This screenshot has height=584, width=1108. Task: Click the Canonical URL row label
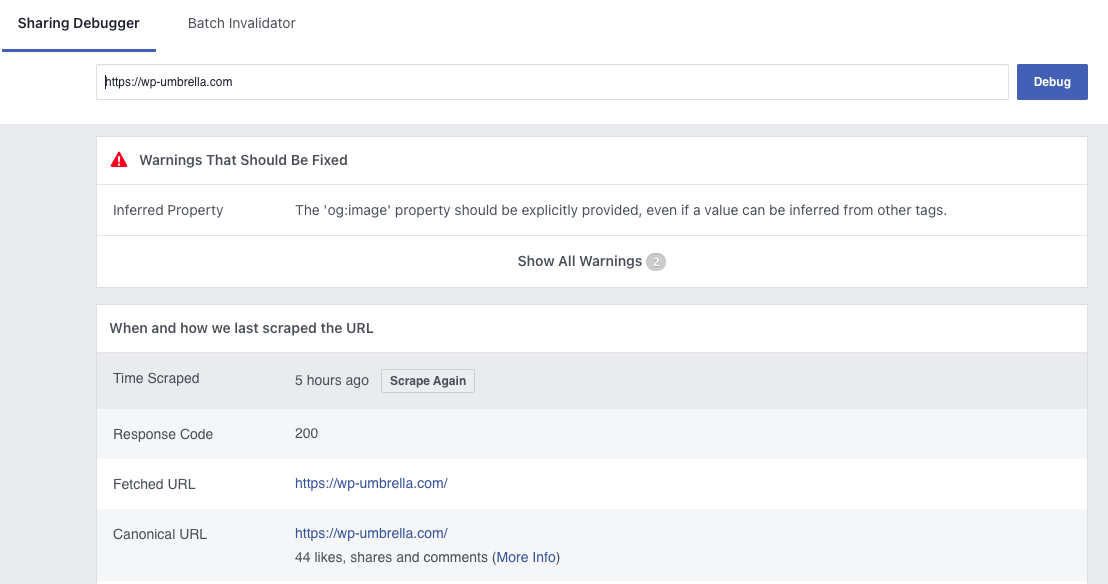click(x=160, y=533)
